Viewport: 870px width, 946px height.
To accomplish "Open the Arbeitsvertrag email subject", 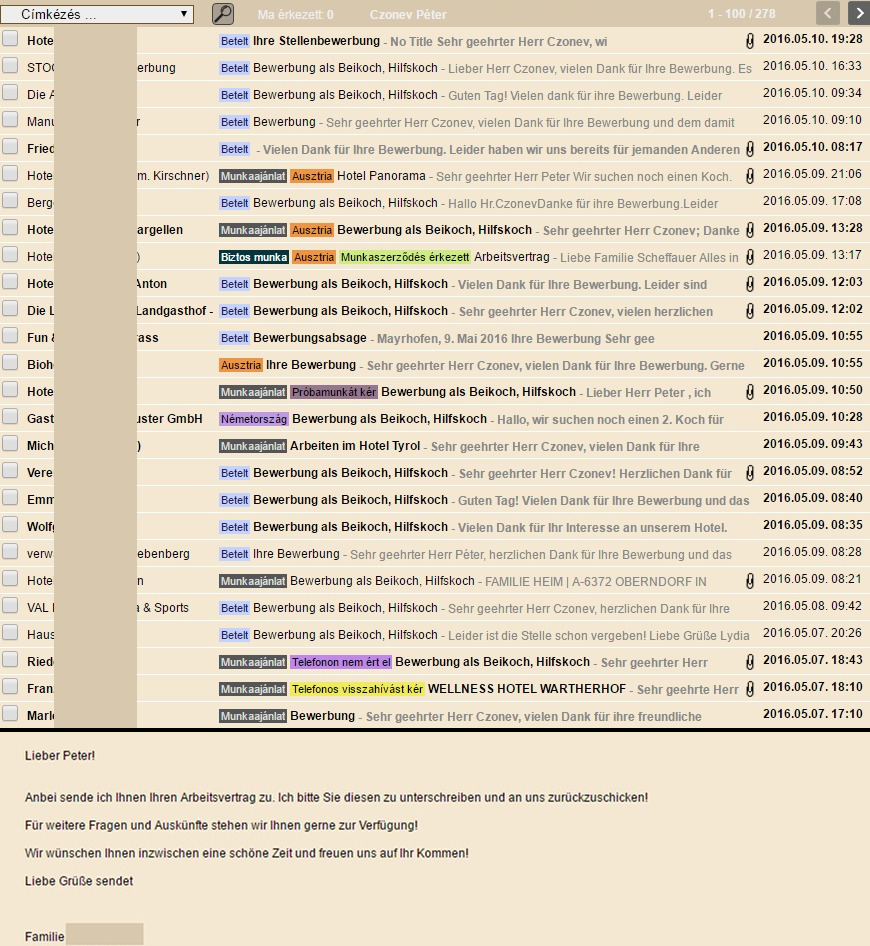I will click(x=512, y=257).
